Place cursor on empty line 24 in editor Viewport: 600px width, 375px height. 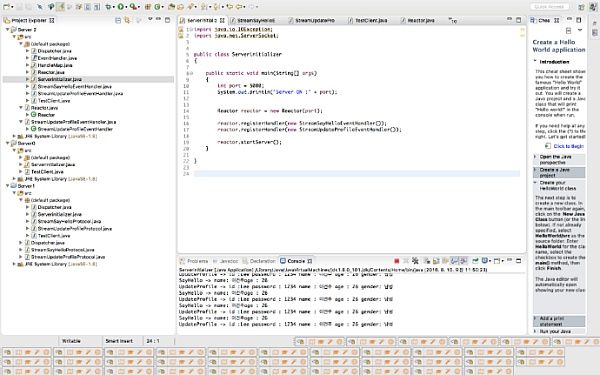tap(356, 174)
